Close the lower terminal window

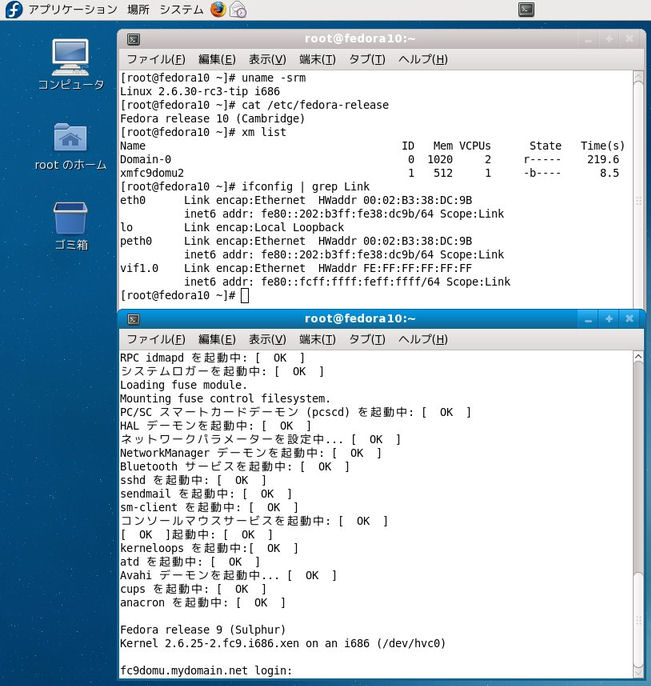click(629, 318)
